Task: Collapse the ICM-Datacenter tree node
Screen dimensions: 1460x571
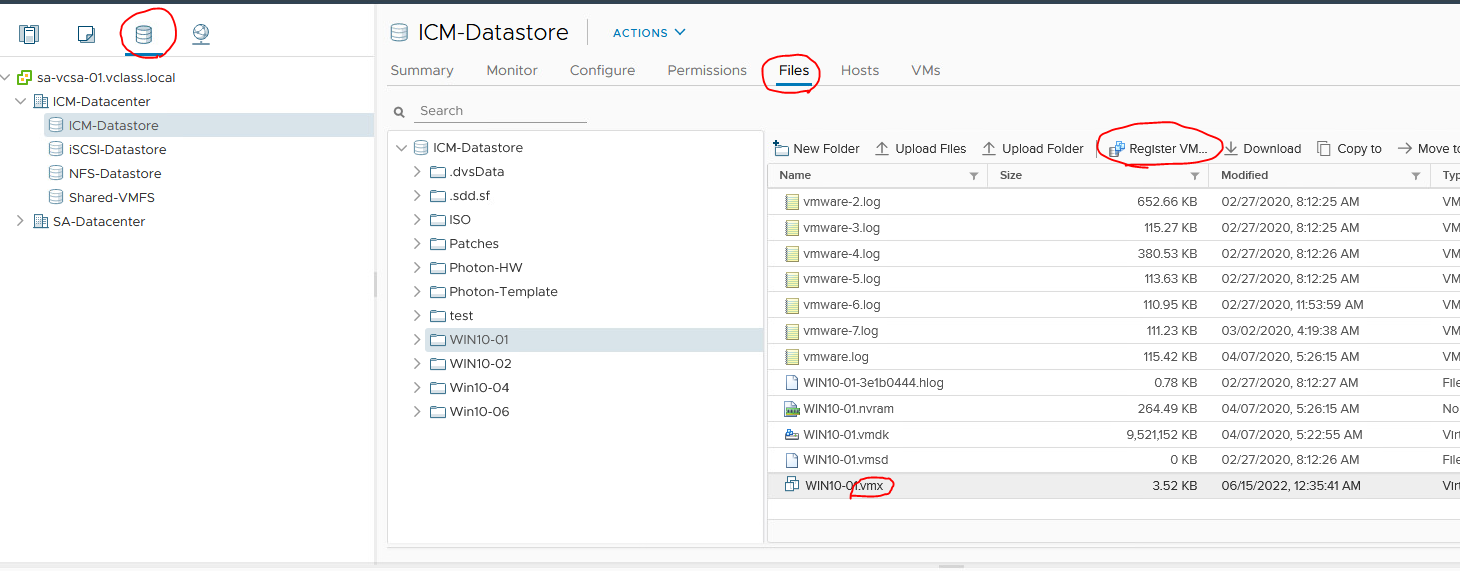Action: tap(21, 101)
